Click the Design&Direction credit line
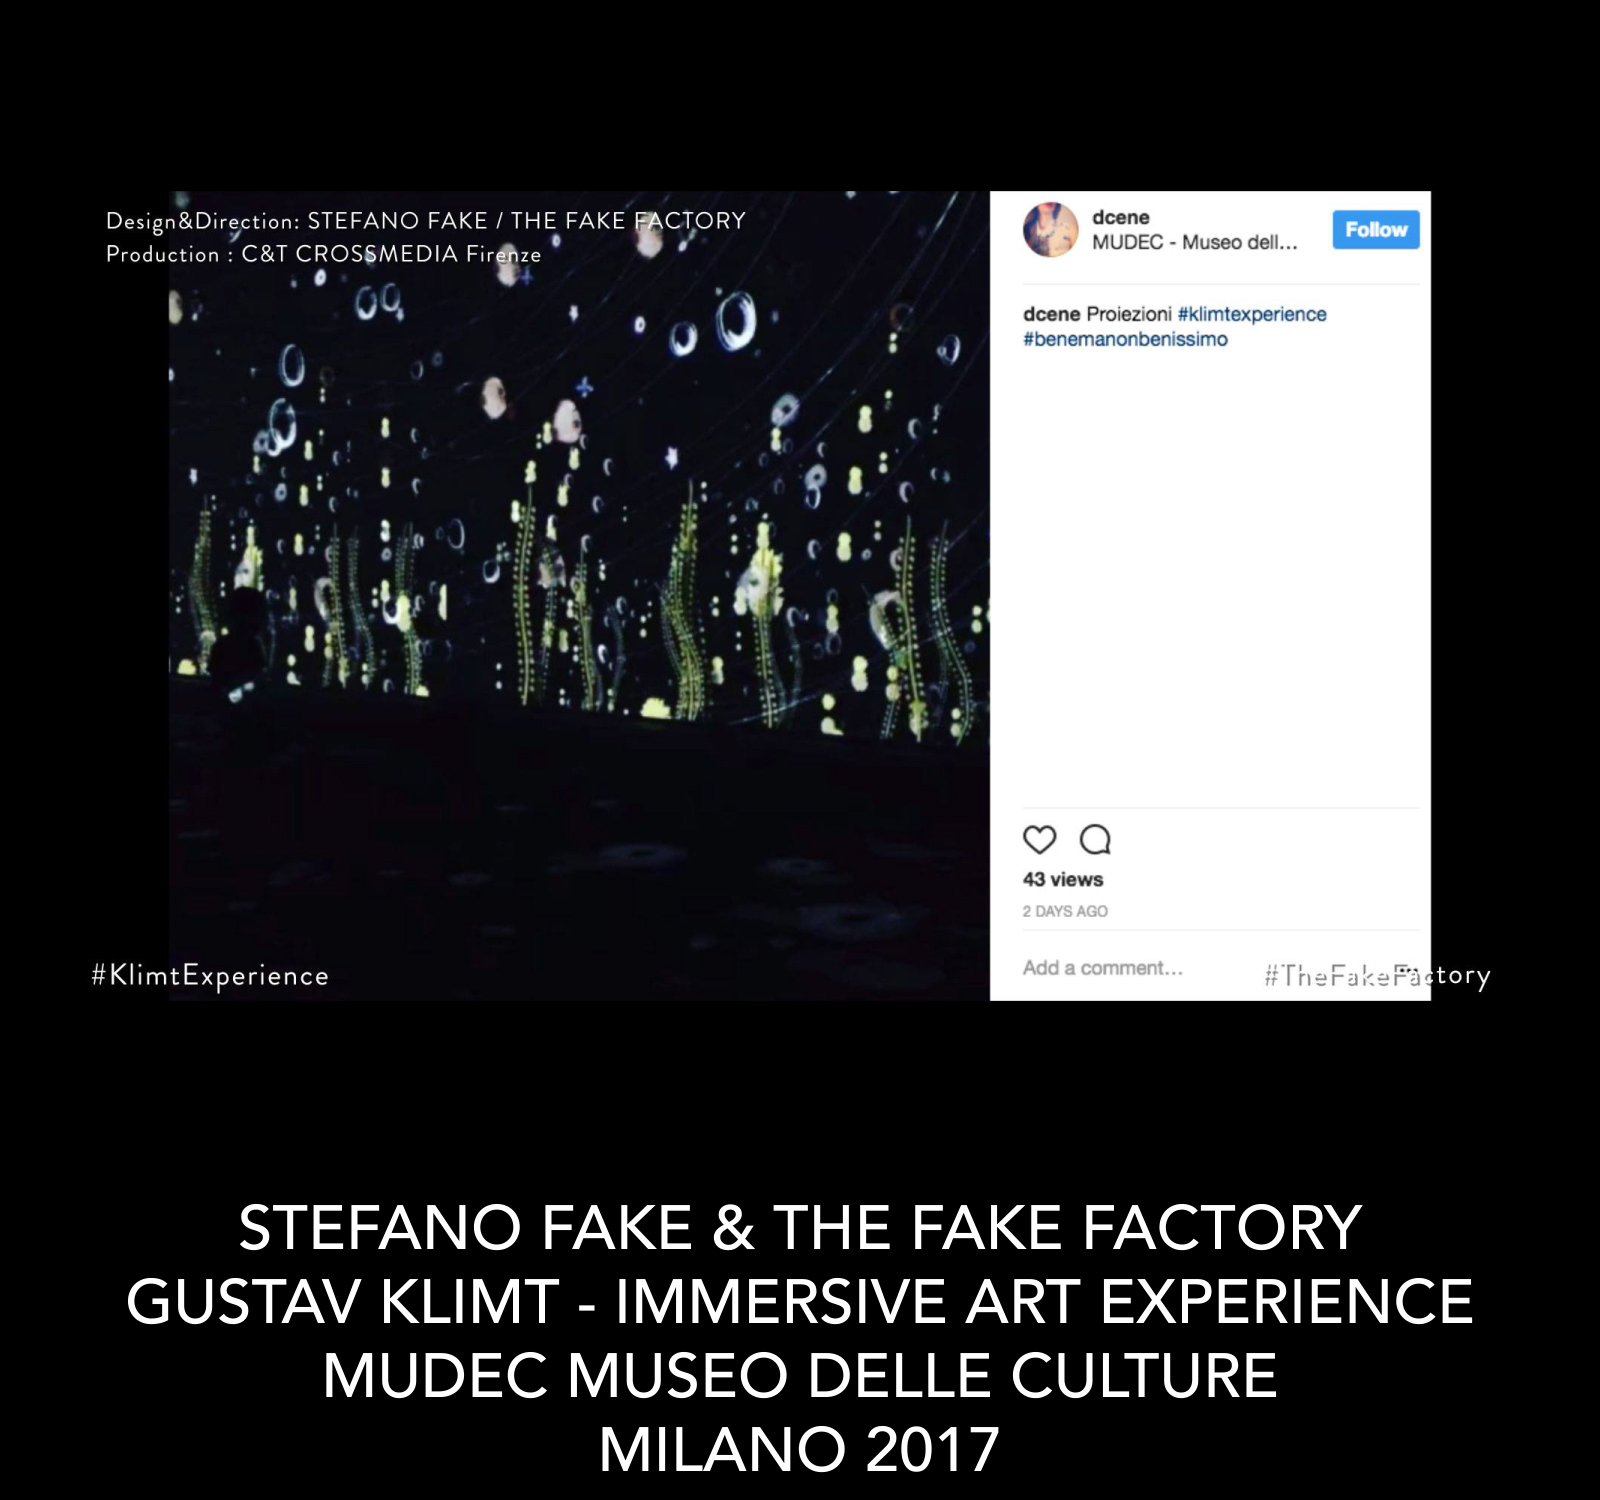1600x1500 pixels. (x=426, y=221)
